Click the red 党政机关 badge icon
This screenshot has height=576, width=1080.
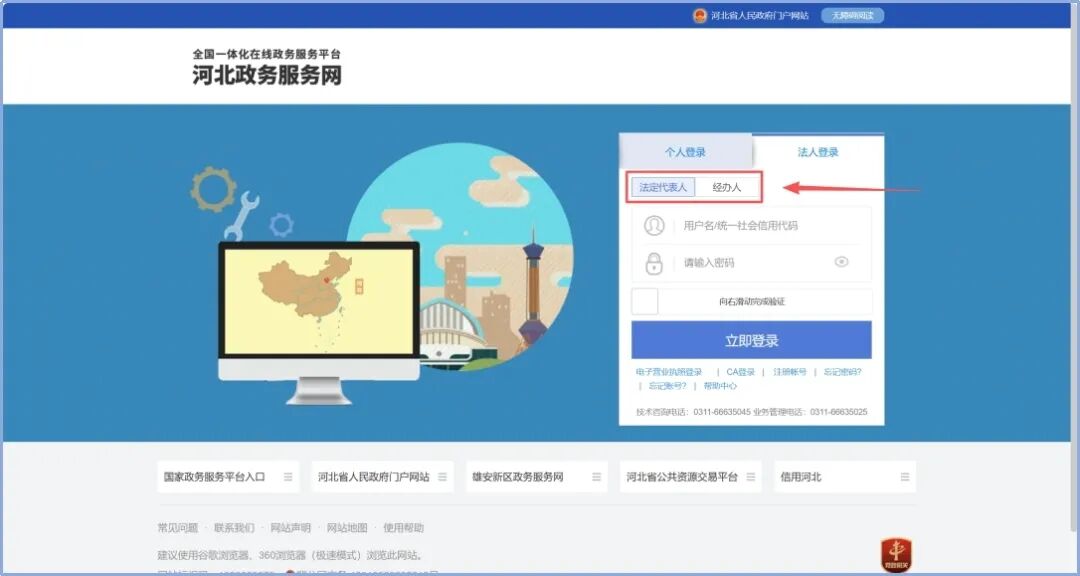(x=896, y=555)
